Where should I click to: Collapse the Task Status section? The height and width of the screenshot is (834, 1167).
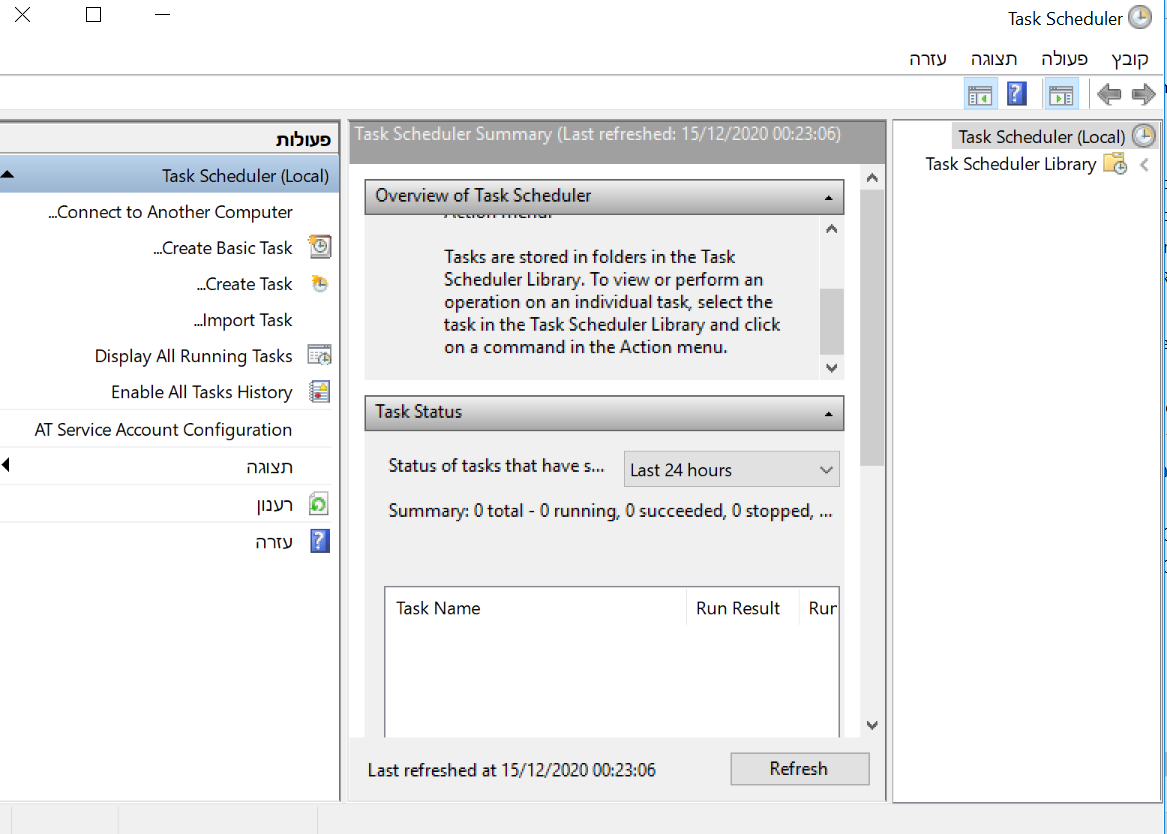click(x=828, y=414)
